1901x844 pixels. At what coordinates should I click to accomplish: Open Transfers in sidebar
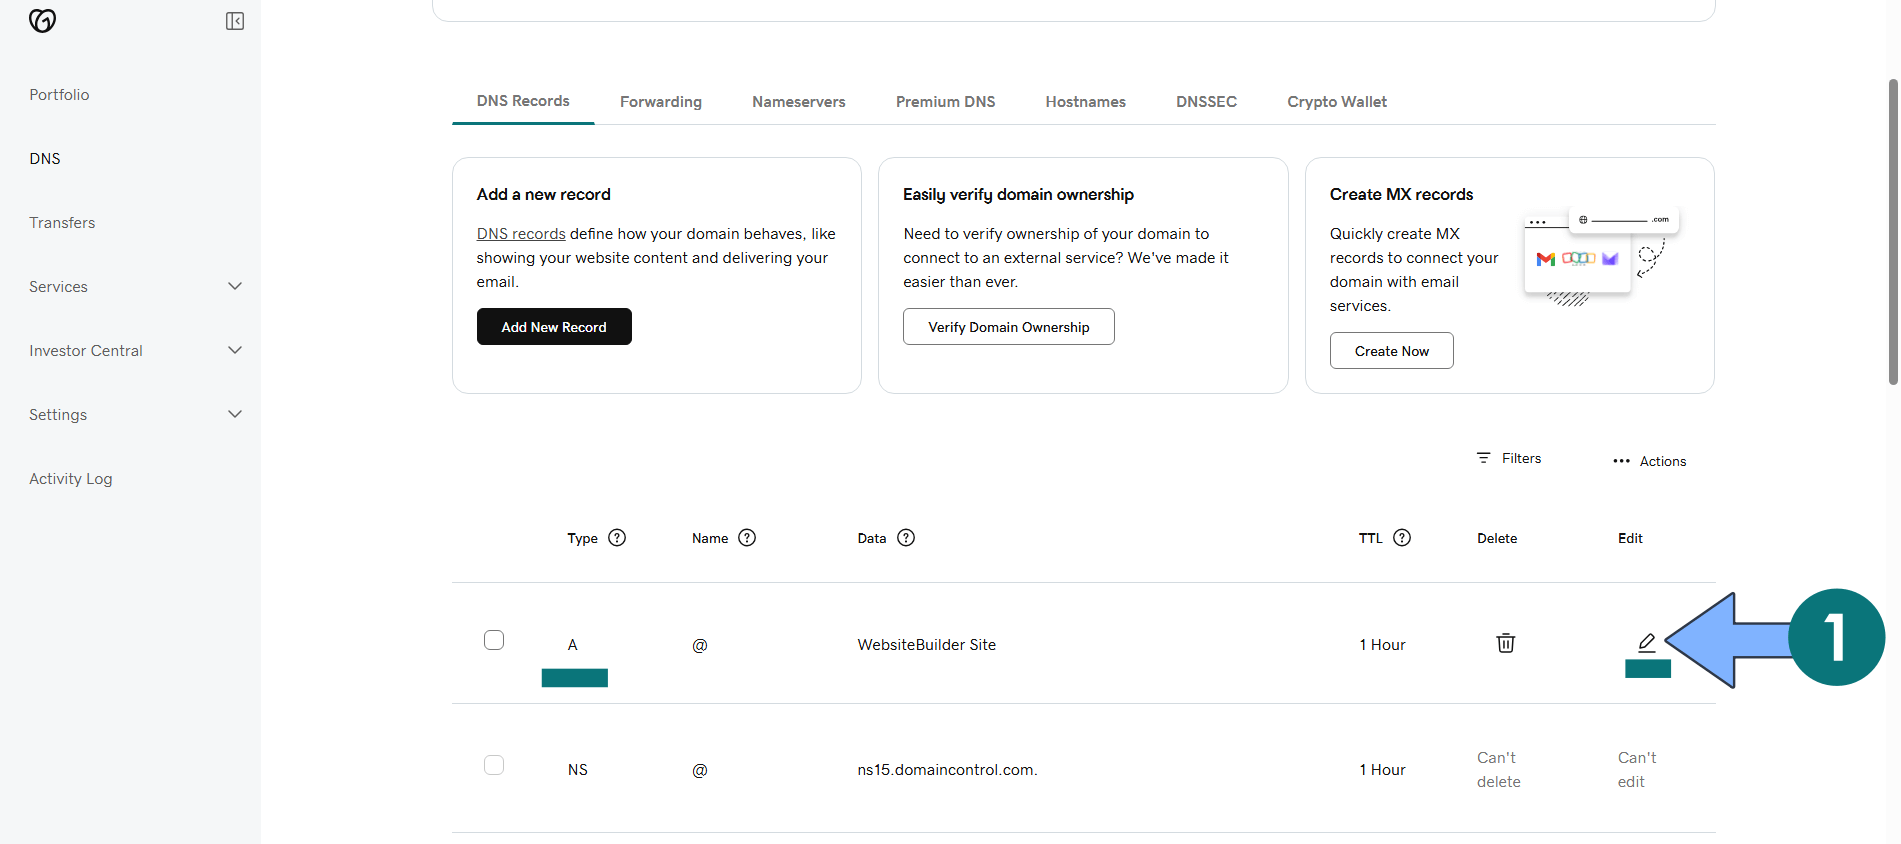pyautogui.click(x=62, y=223)
